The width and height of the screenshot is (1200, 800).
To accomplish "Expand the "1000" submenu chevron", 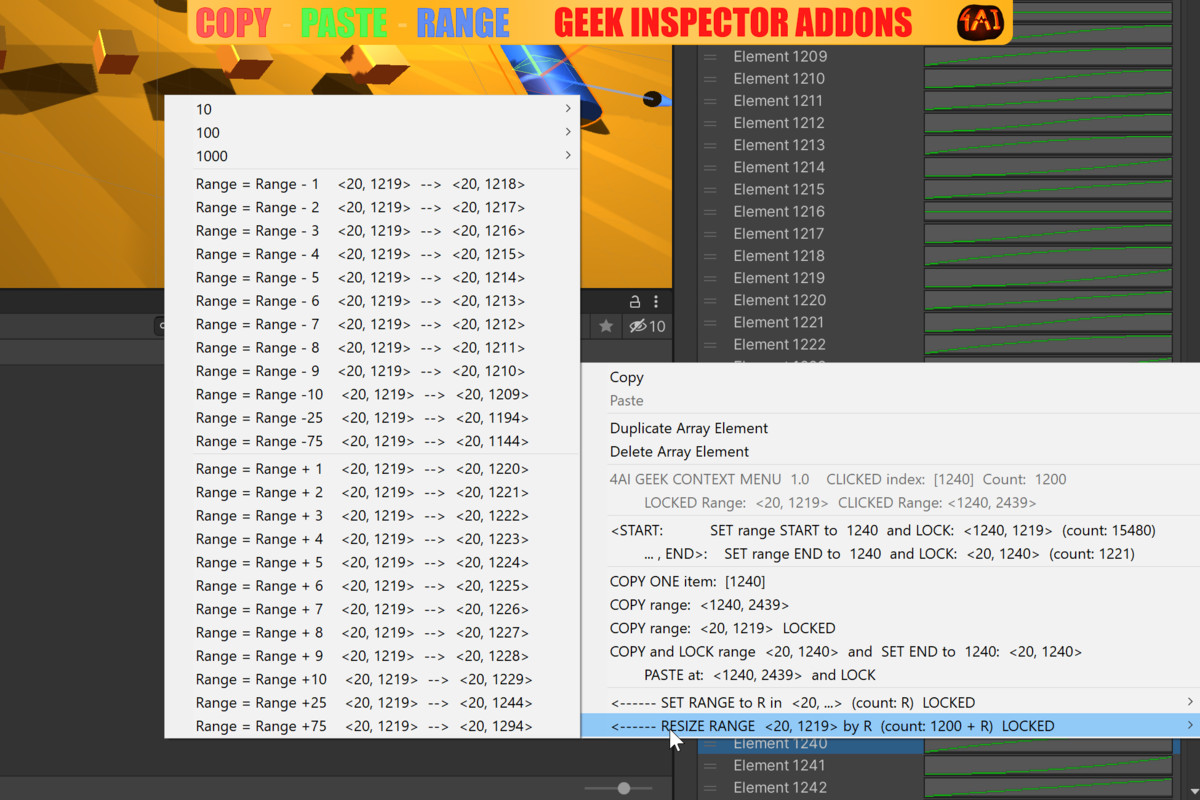I will (x=566, y=155).
